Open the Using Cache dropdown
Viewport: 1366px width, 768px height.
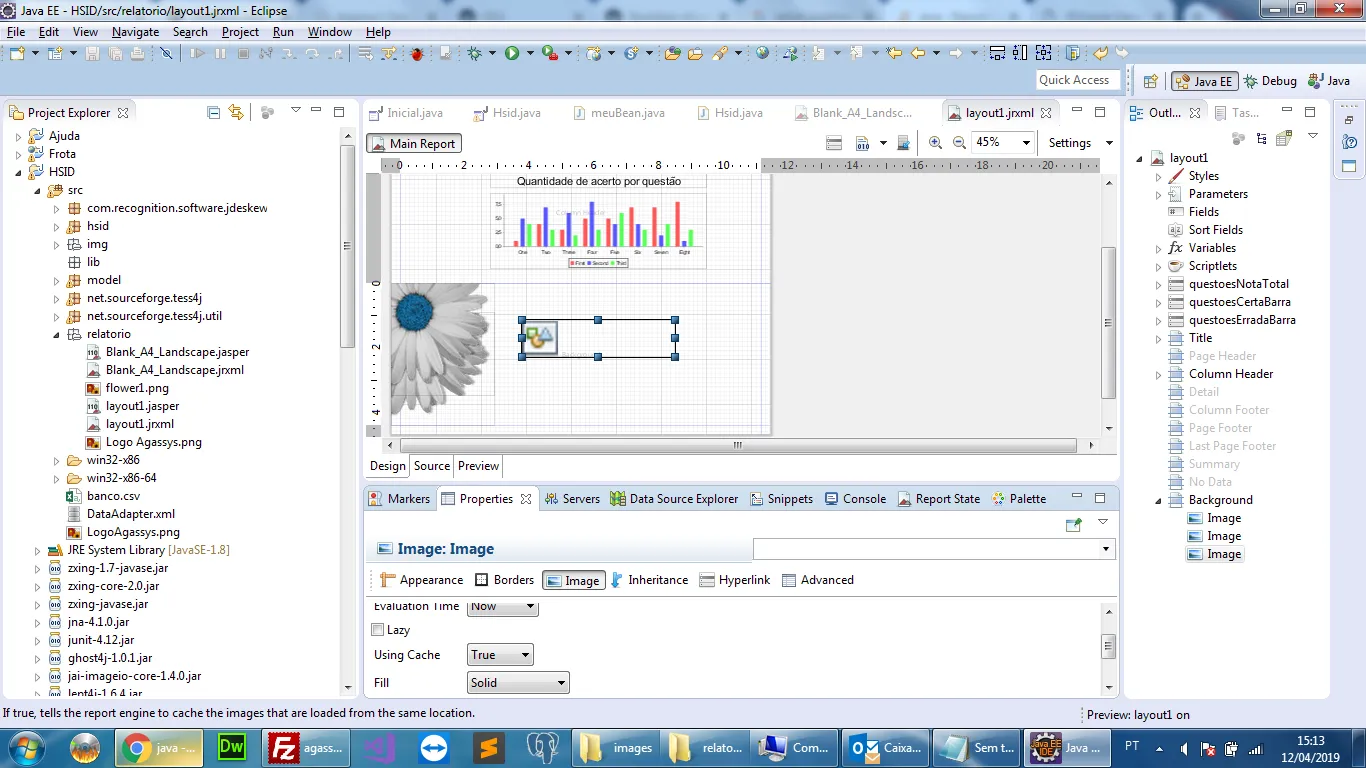500,655
